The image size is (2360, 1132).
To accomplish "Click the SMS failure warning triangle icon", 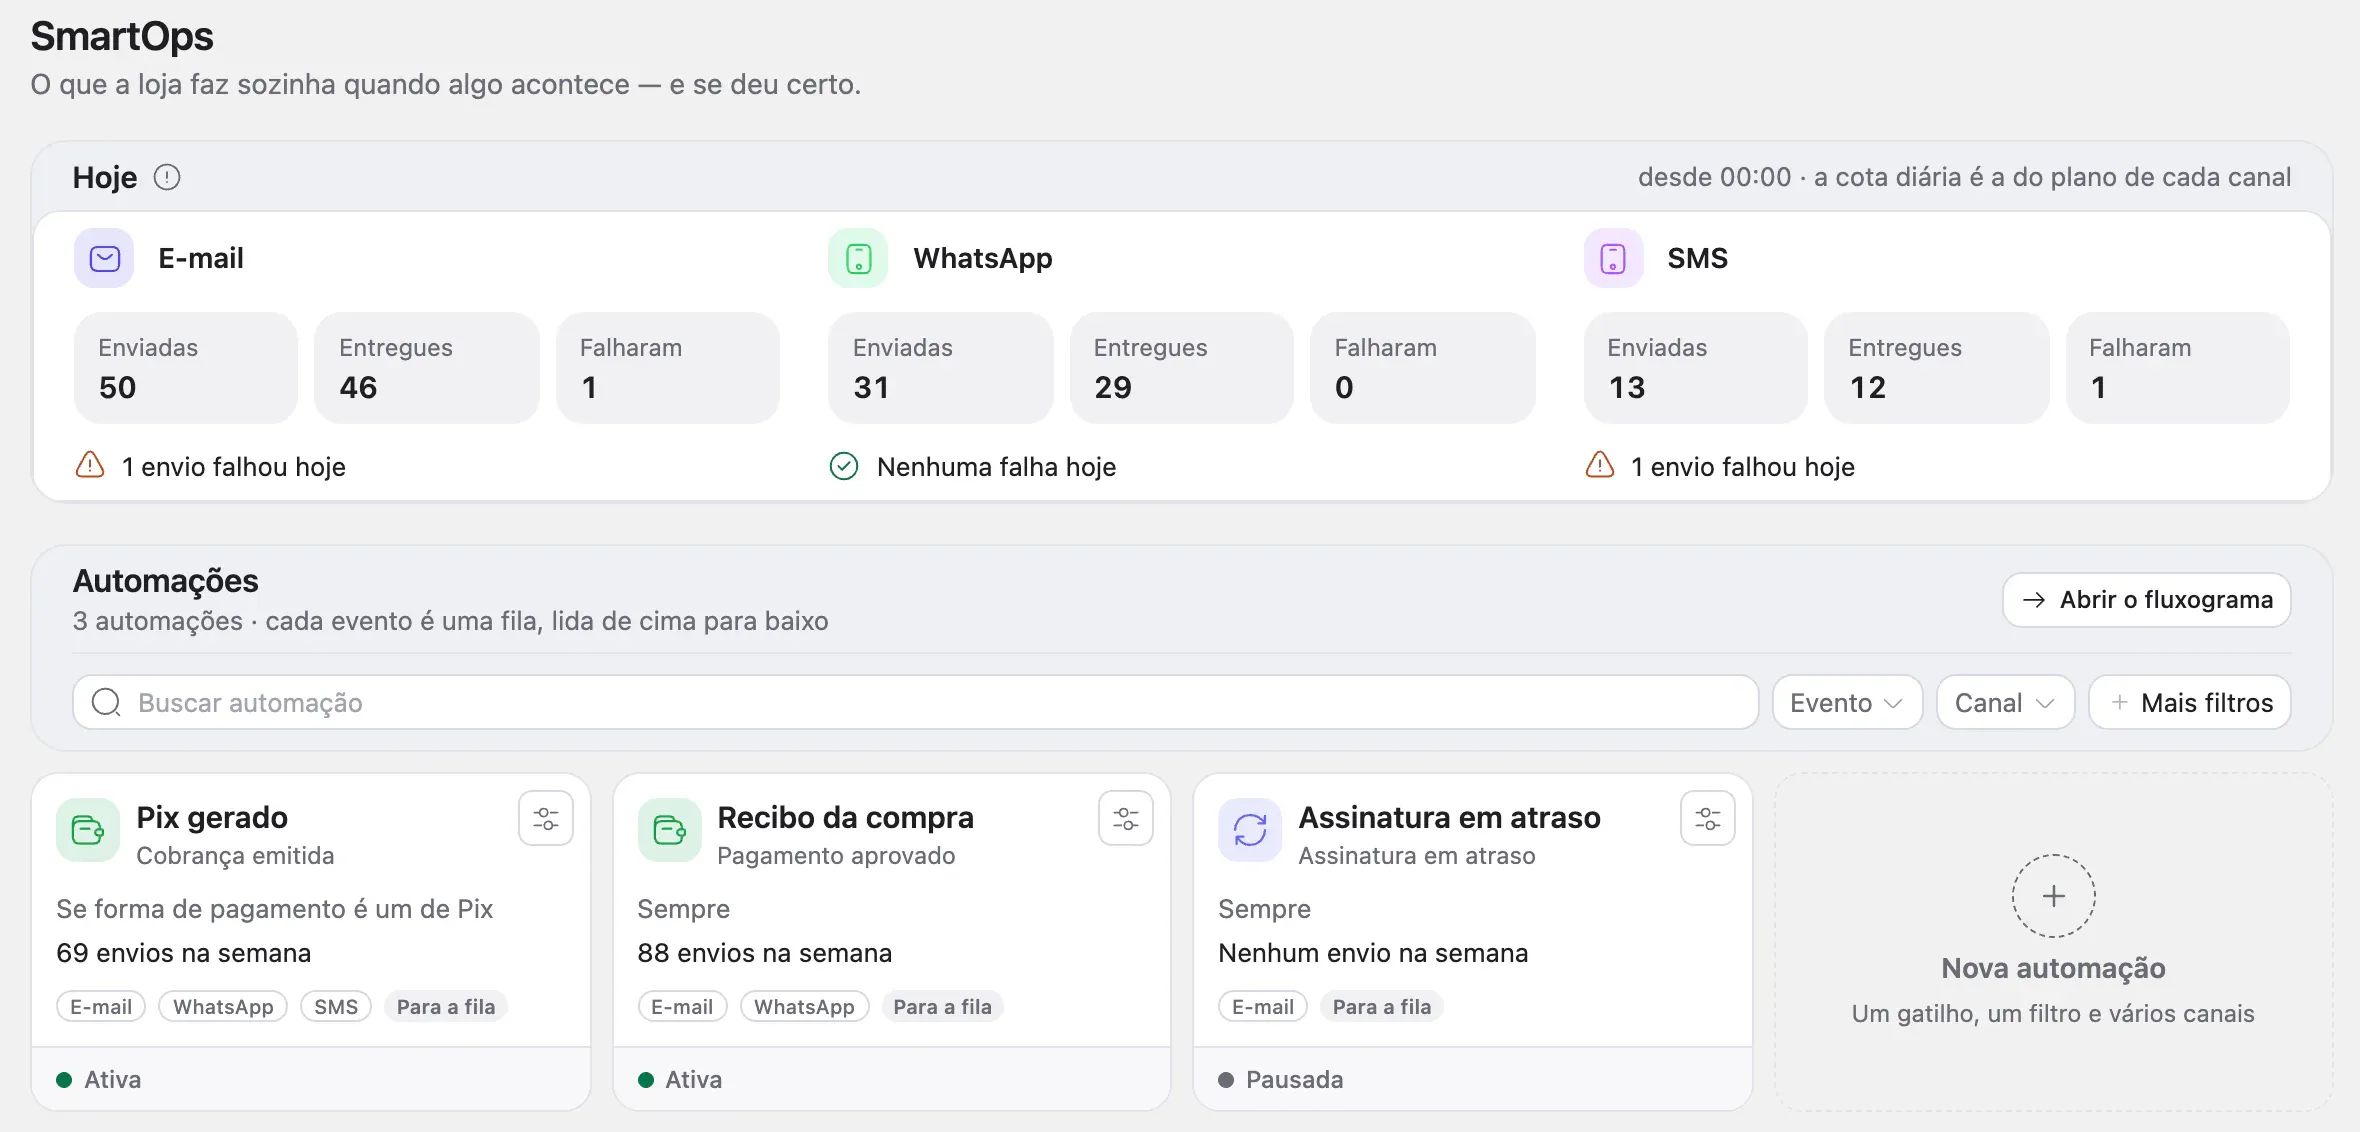I will 1600,465.
